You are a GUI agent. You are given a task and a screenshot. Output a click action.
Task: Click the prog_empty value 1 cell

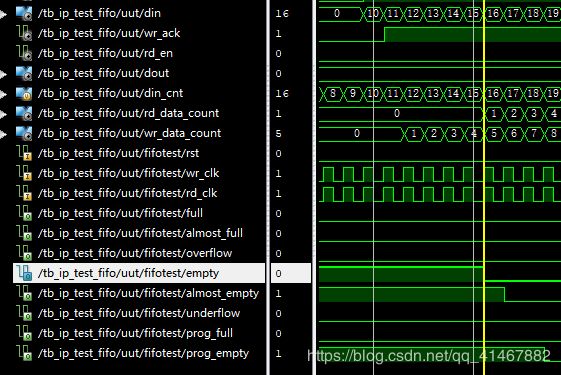[278, 354]
